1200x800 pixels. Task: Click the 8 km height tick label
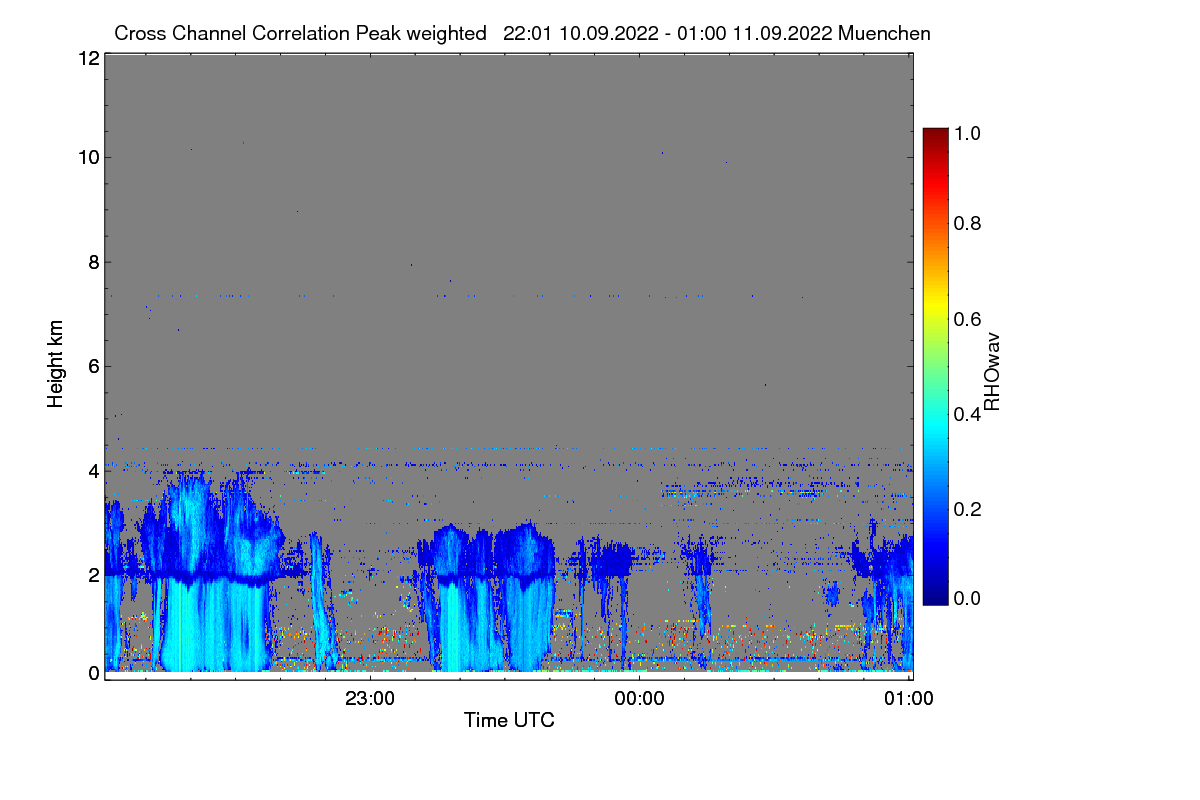94,262
